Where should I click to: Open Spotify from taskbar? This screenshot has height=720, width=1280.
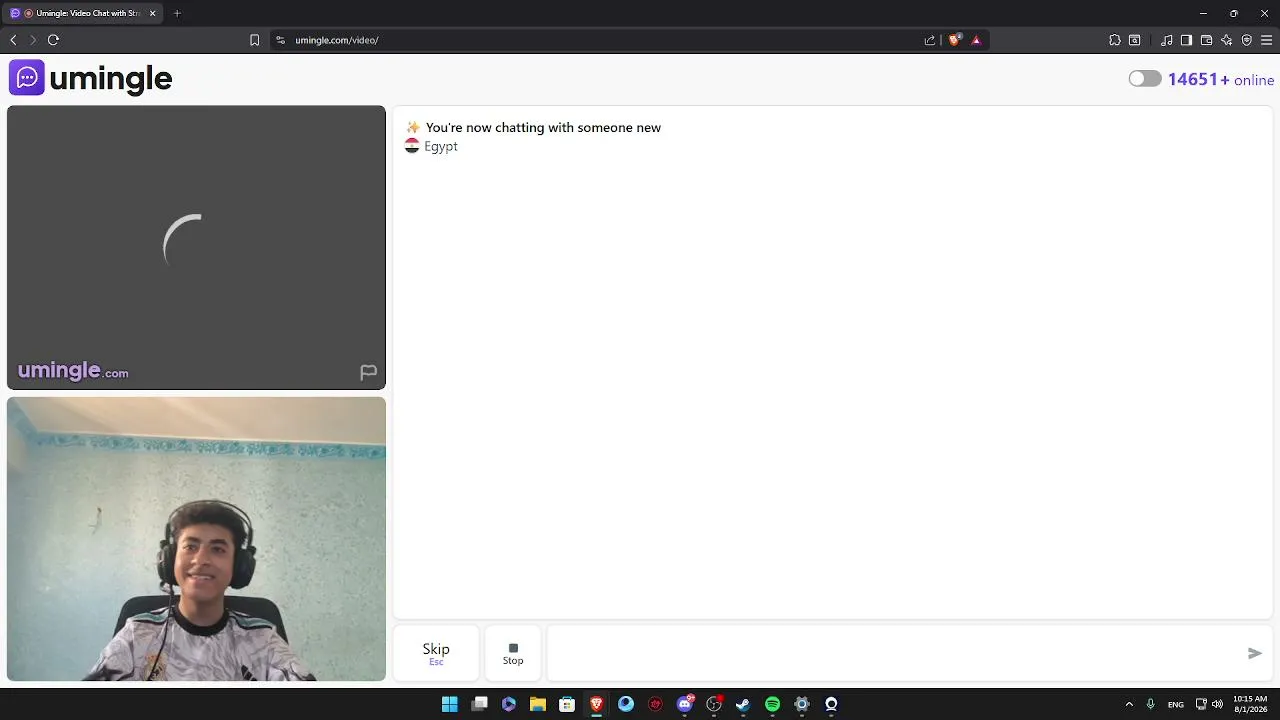[773, 704]
